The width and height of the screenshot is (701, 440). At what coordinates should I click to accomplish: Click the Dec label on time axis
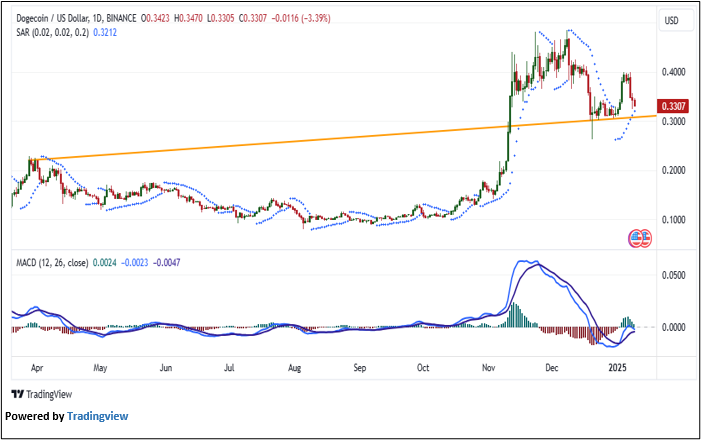[552, 368]
